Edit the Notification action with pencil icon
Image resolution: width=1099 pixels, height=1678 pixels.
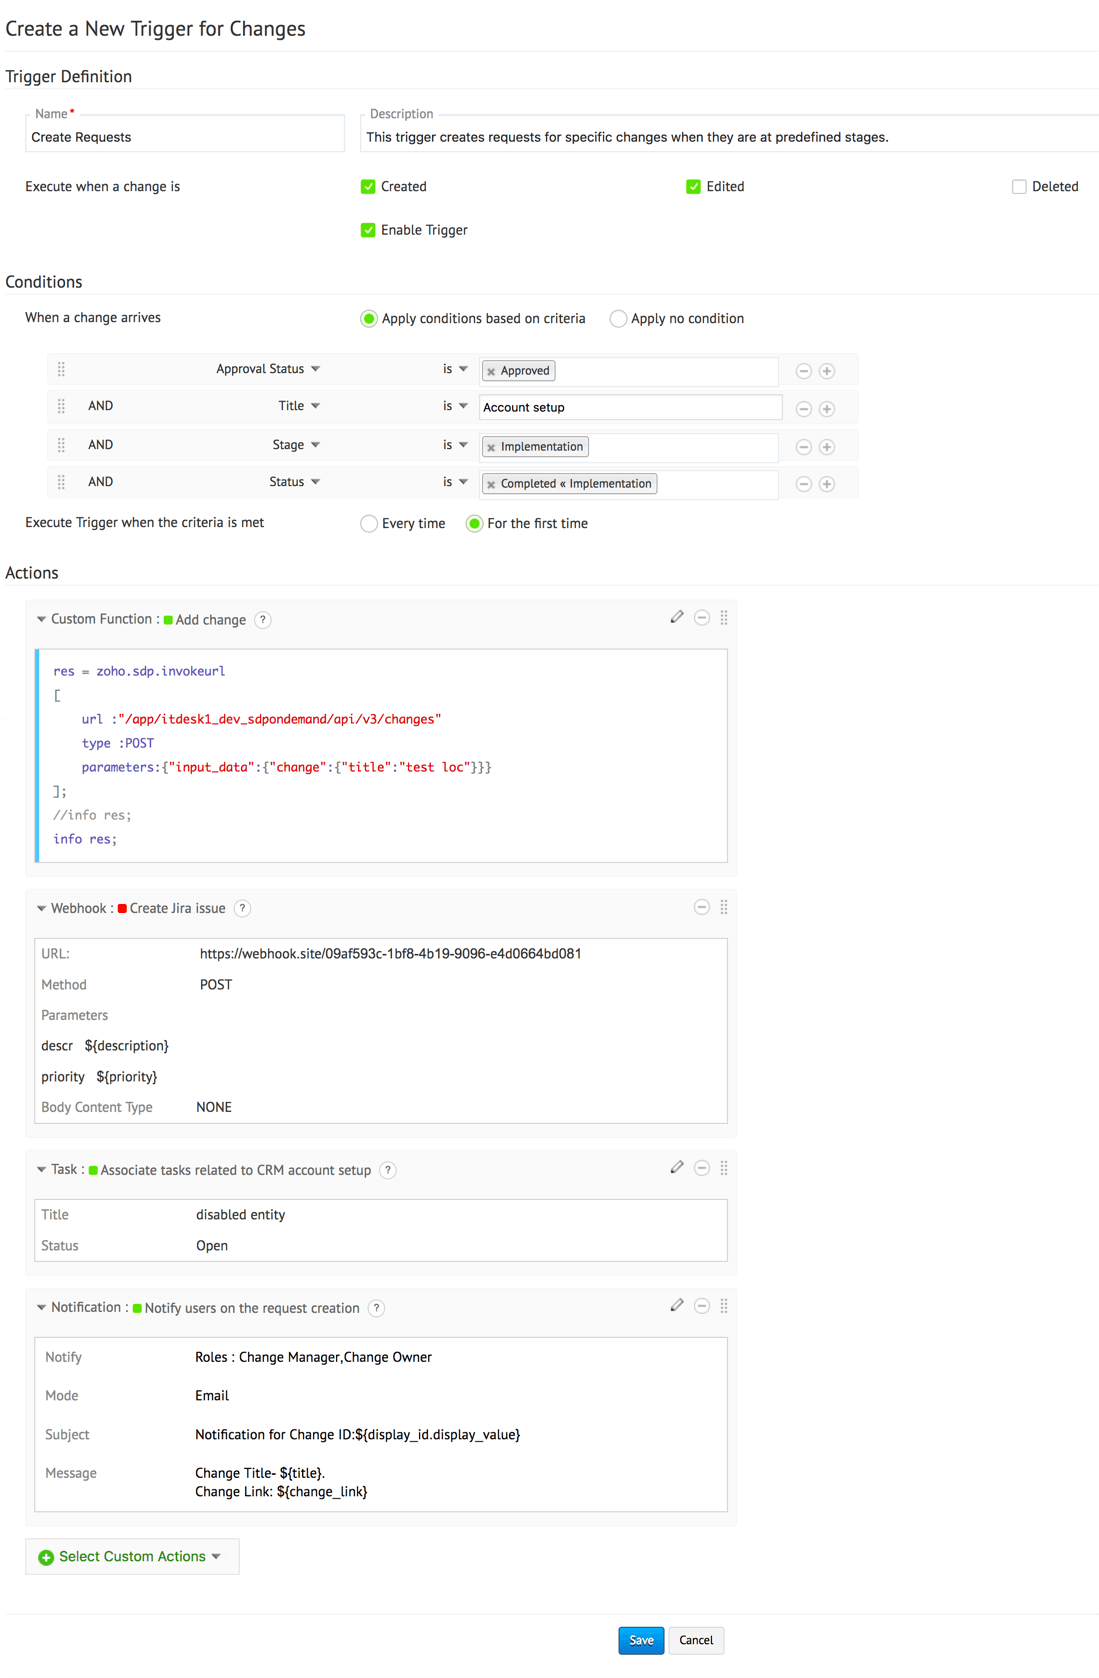point(677,1305)
